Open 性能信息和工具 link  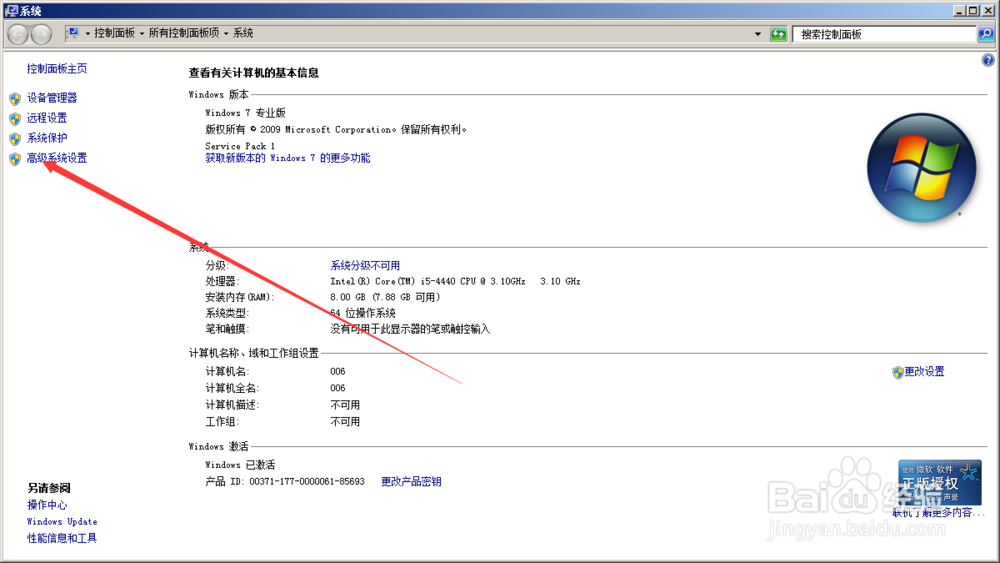point(62,538)
